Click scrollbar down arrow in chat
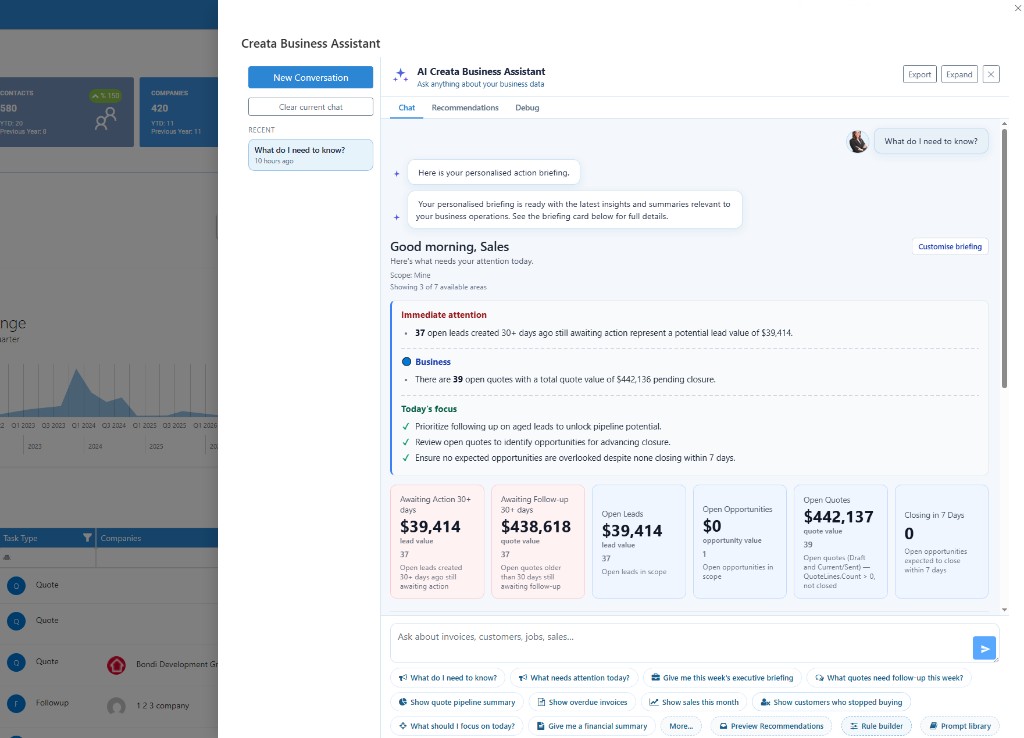The image size is (1024, 738). coord(1004,609)
